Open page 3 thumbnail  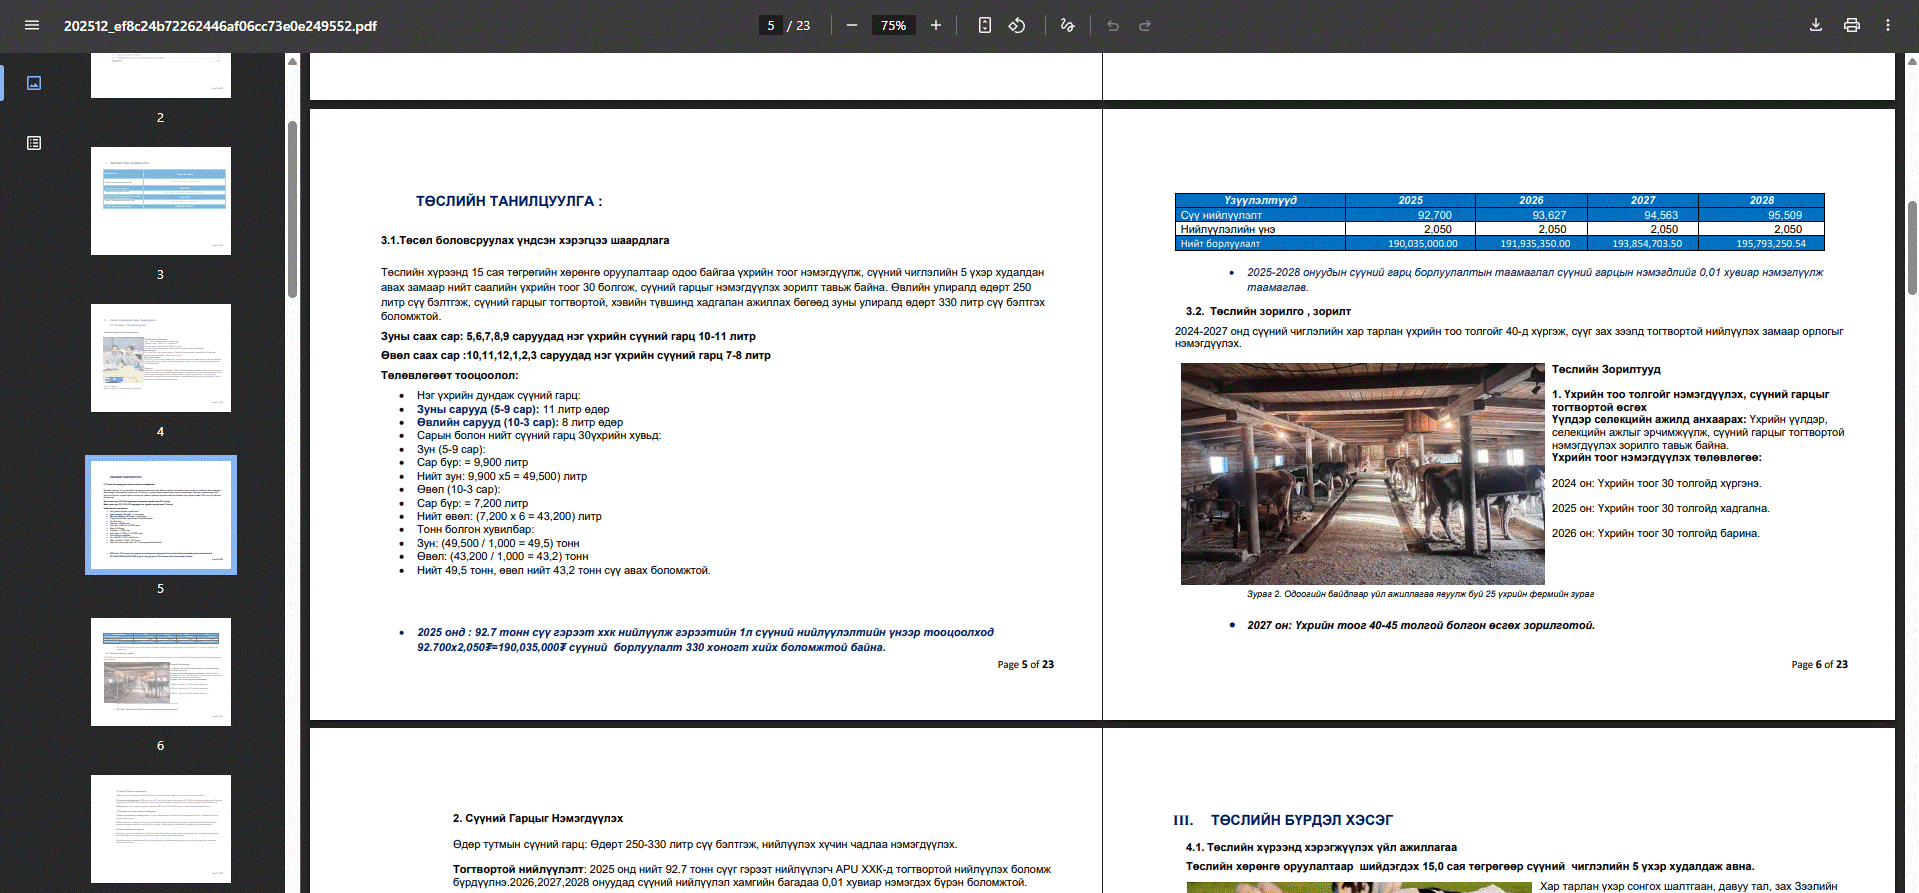161,201
